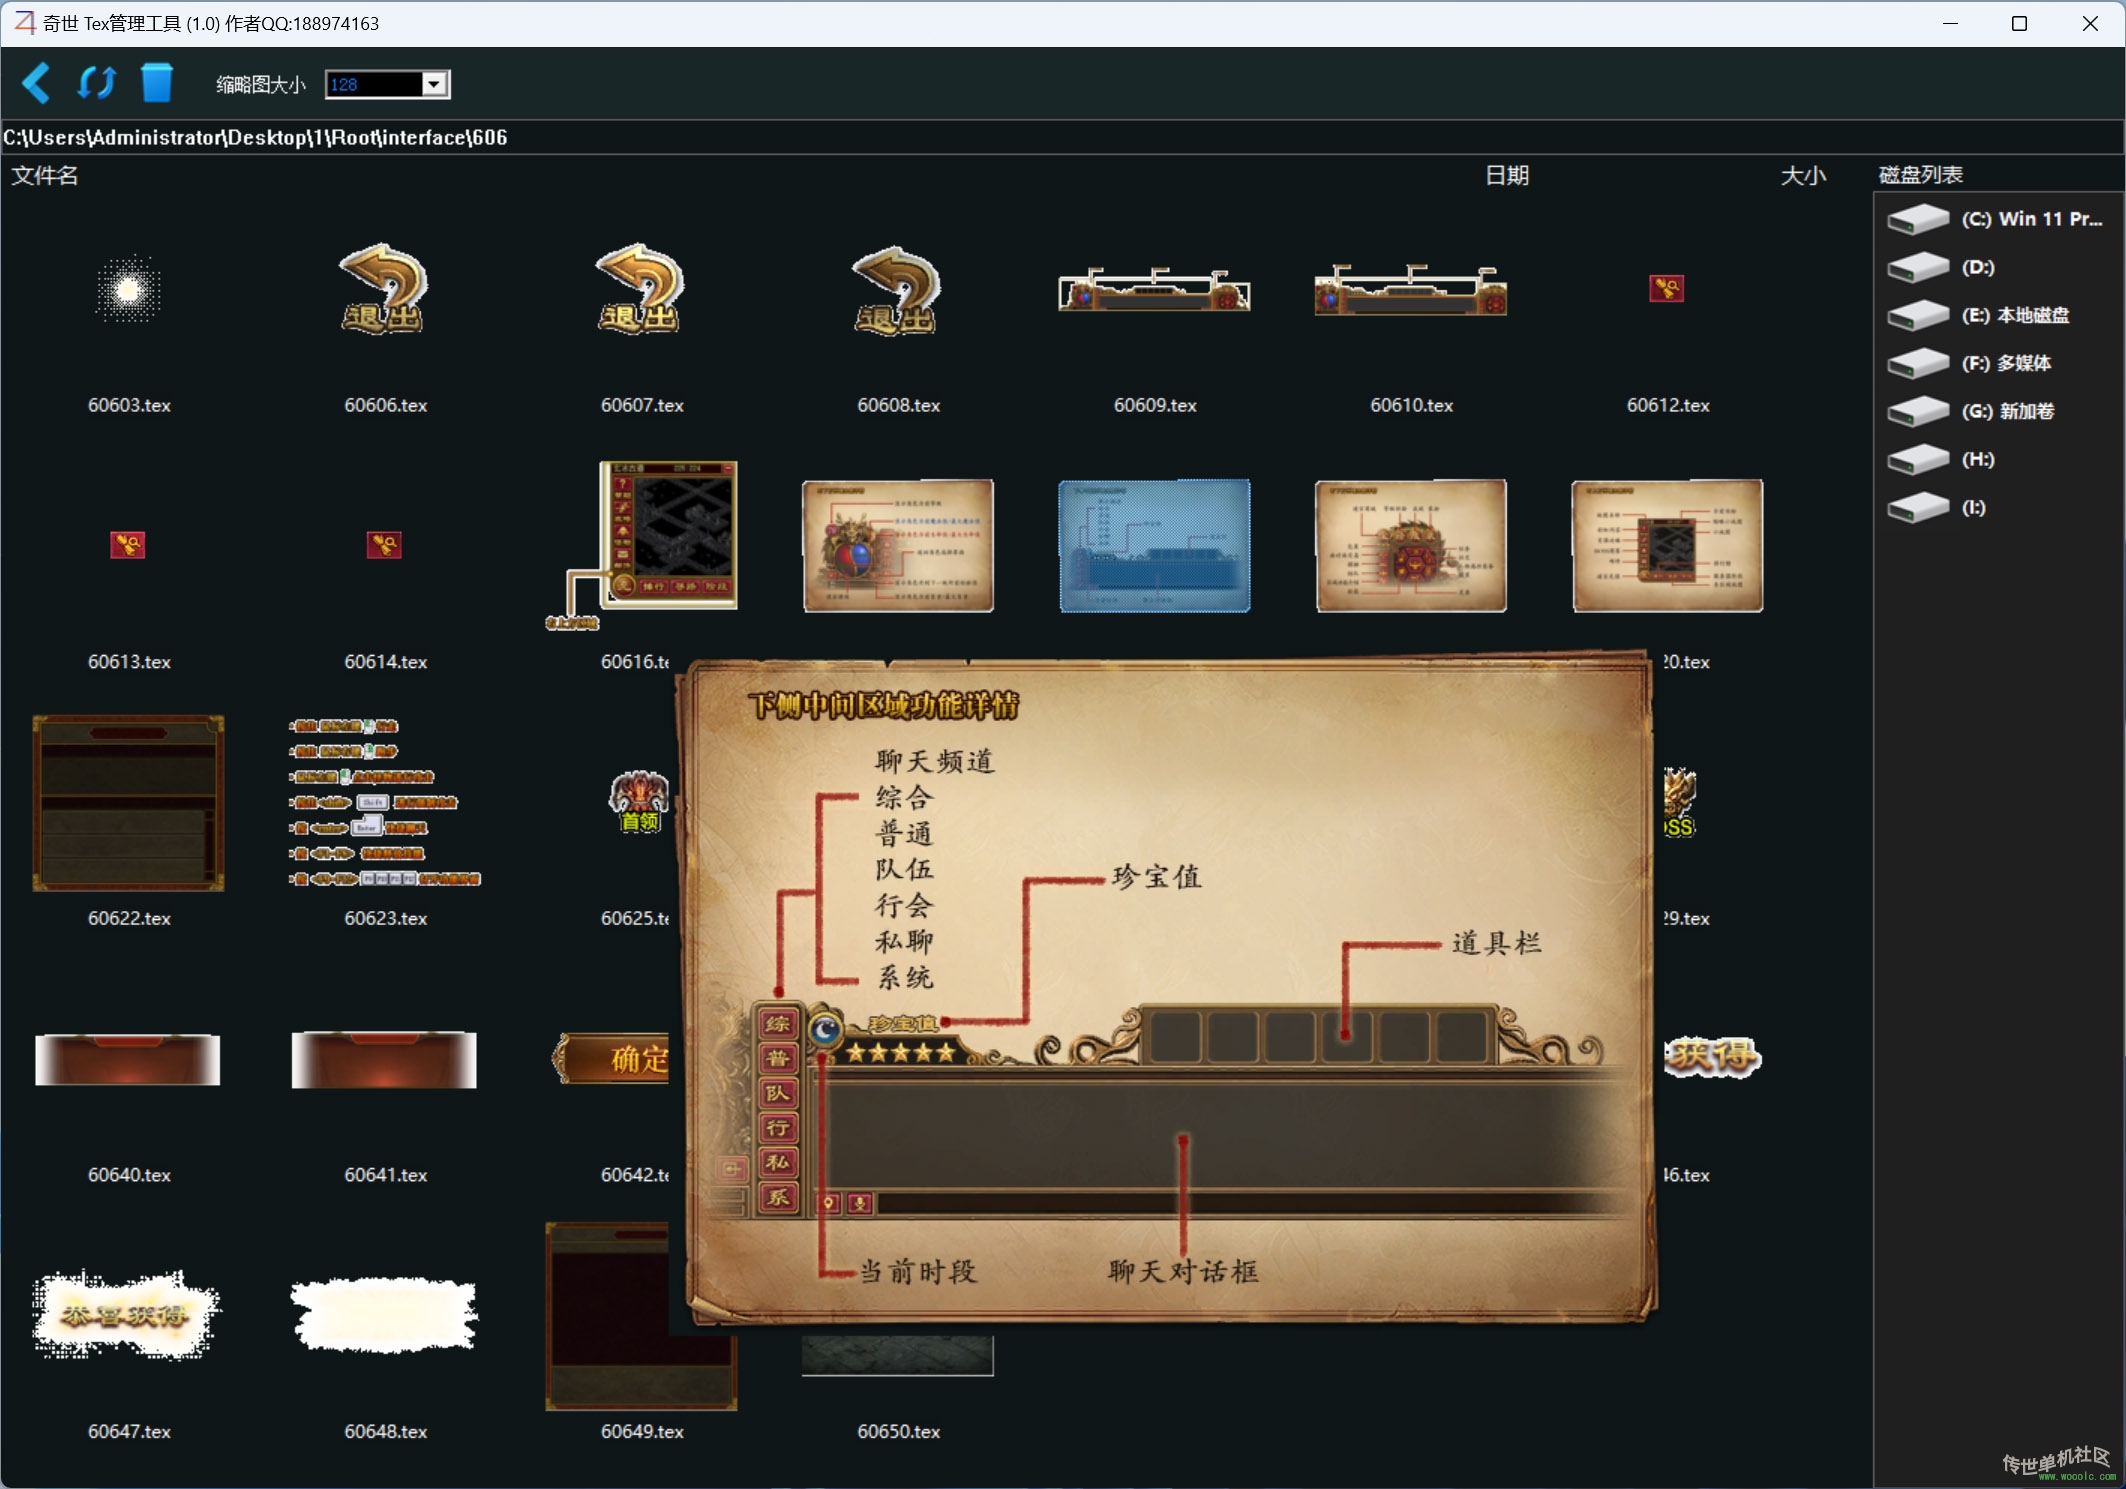Click the 日期 column header
Viewport: 2126px width, 1489px height.
coord(1507,176)
